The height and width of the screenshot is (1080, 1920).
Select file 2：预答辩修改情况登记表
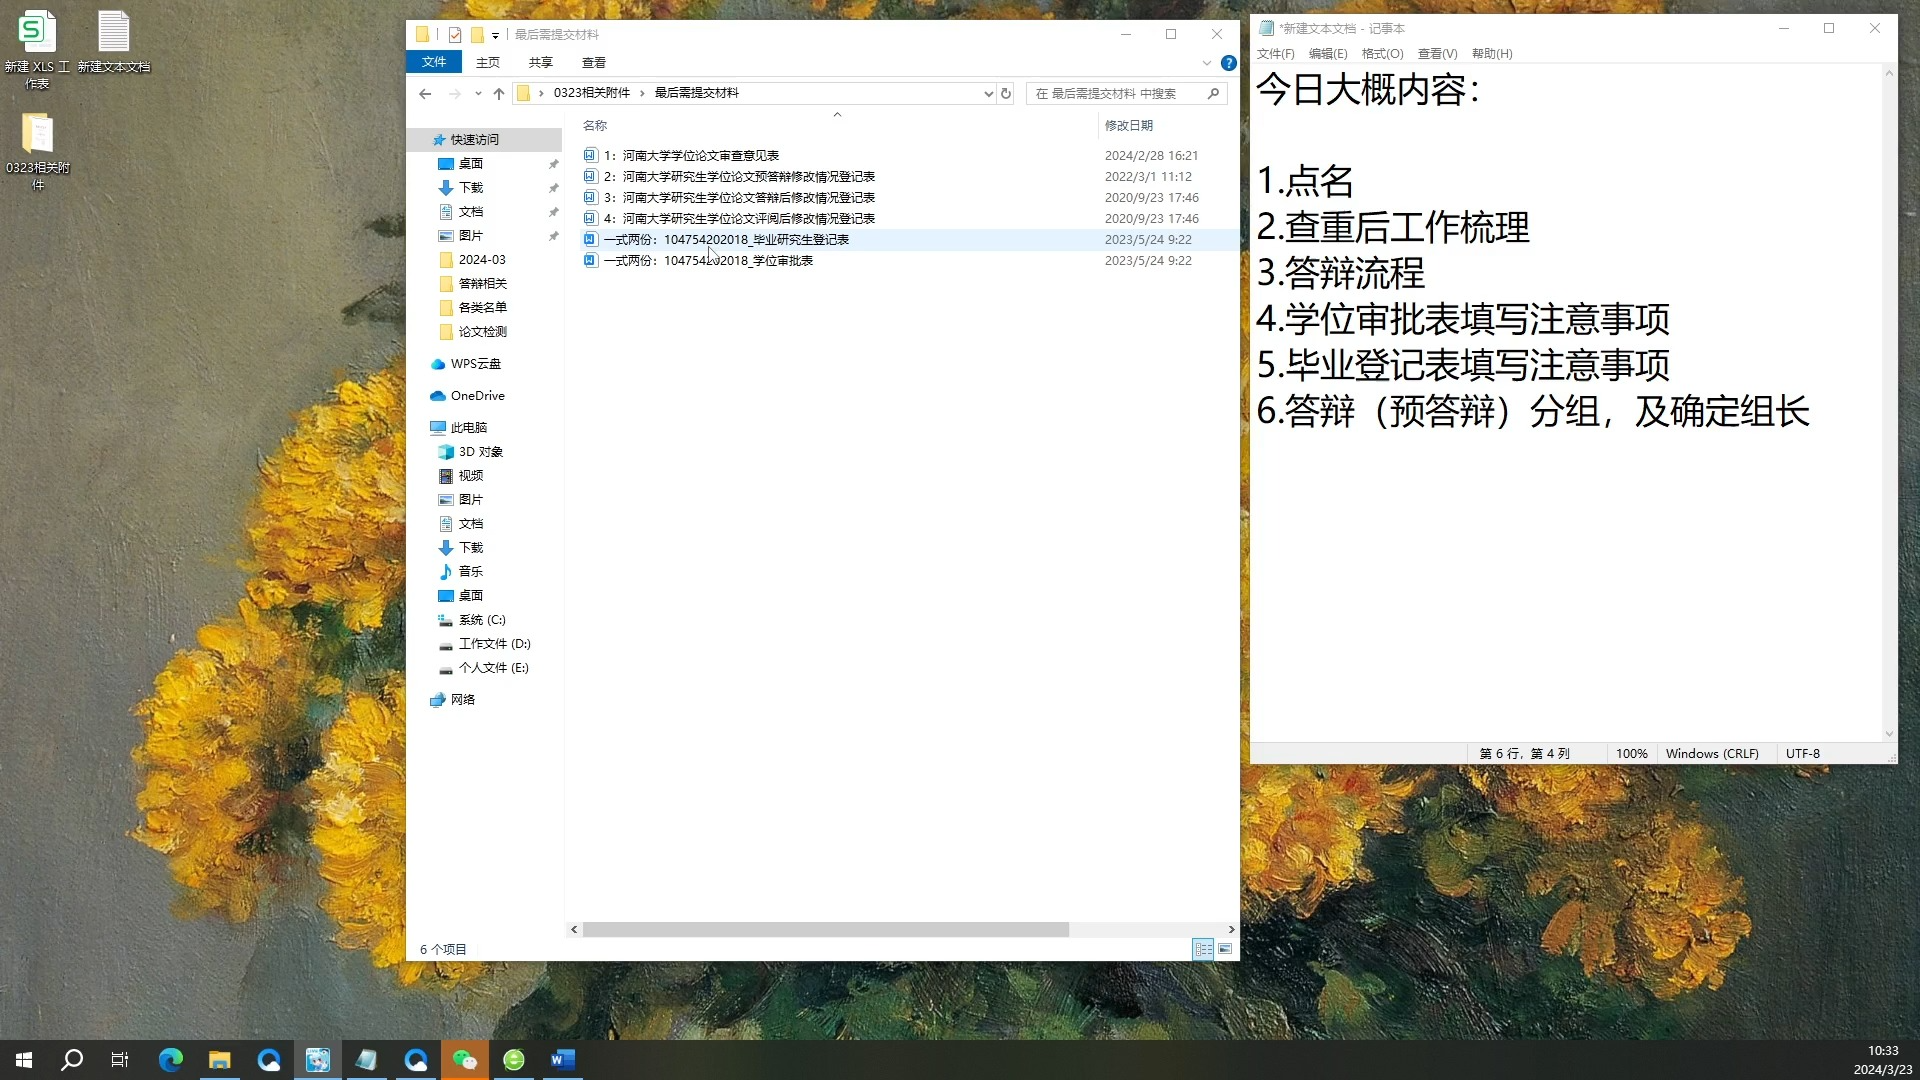click(739, 176)
